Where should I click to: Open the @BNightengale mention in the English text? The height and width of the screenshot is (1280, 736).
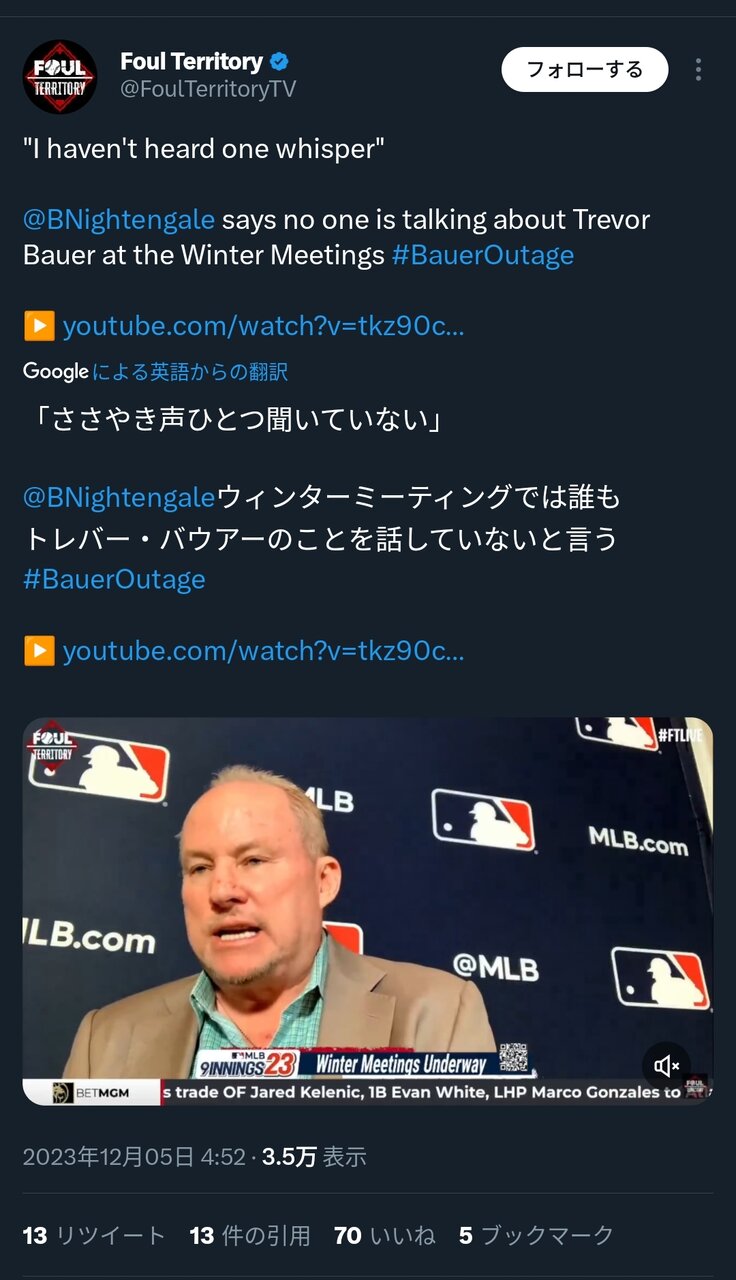tap(119, 220)
